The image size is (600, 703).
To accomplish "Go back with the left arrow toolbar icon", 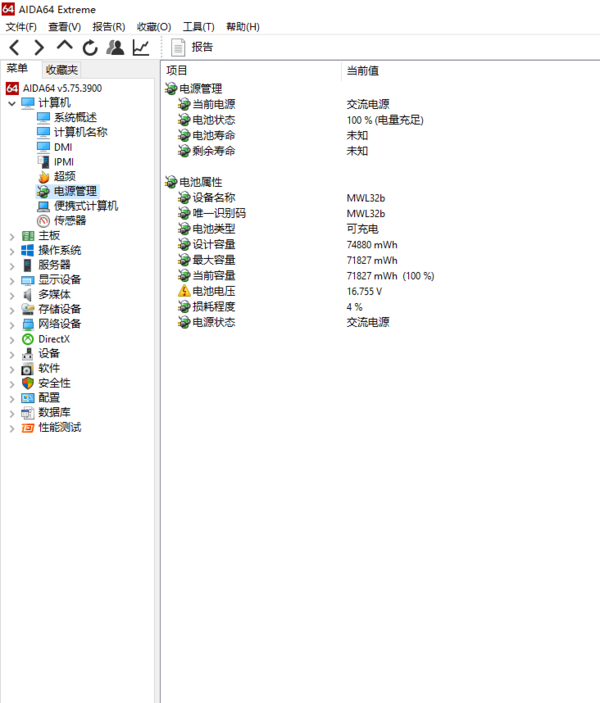I will (x=14, y=48).
